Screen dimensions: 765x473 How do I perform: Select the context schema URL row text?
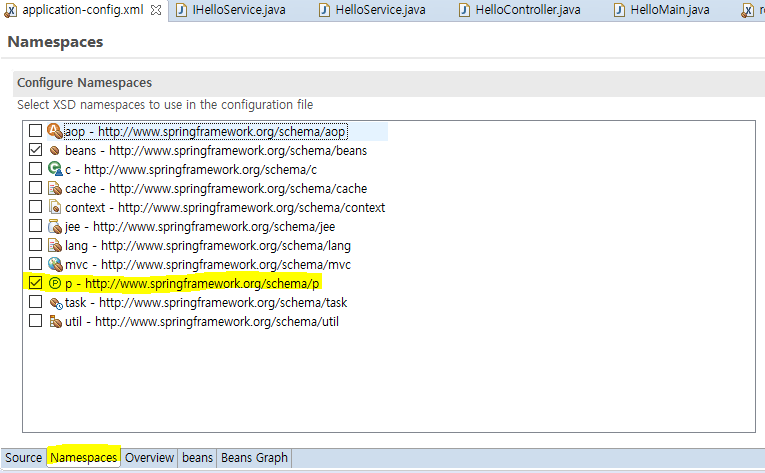tap(225, 208)
